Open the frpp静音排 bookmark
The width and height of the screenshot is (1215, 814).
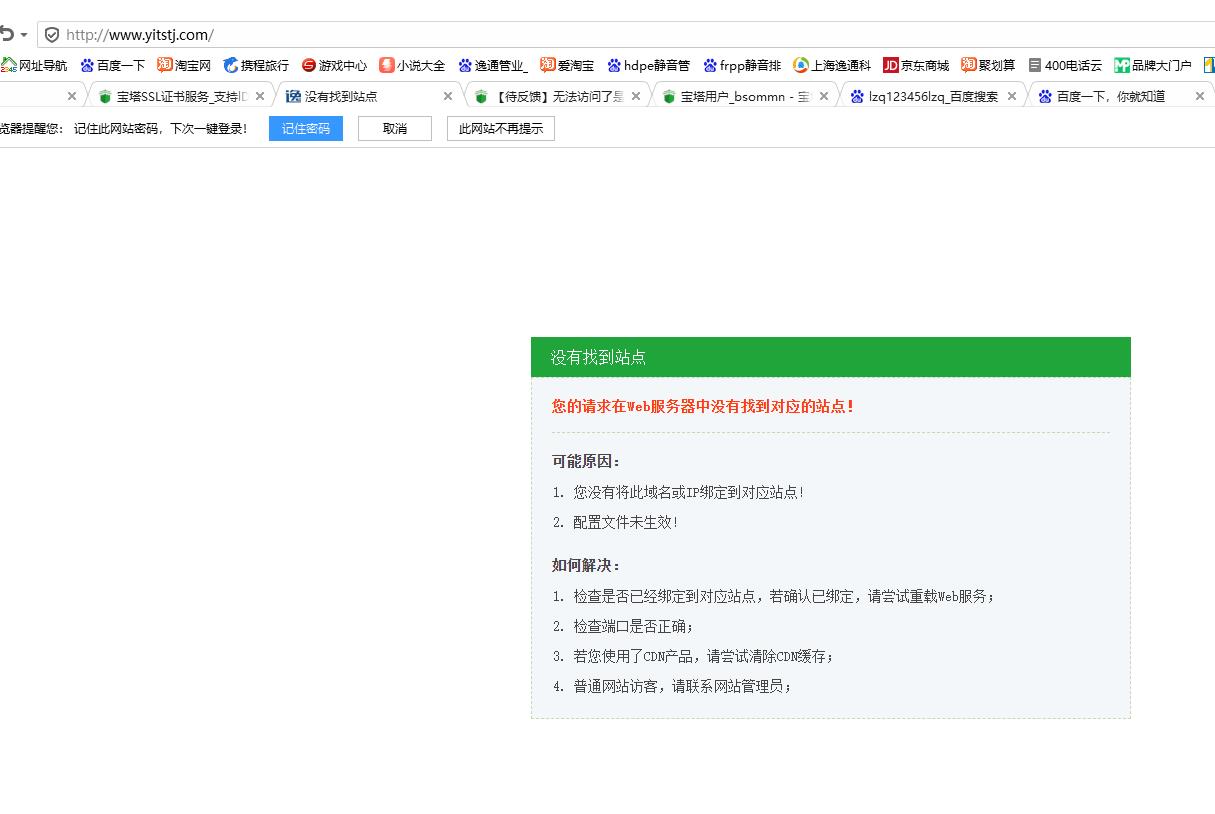click(x=742, y=65)
